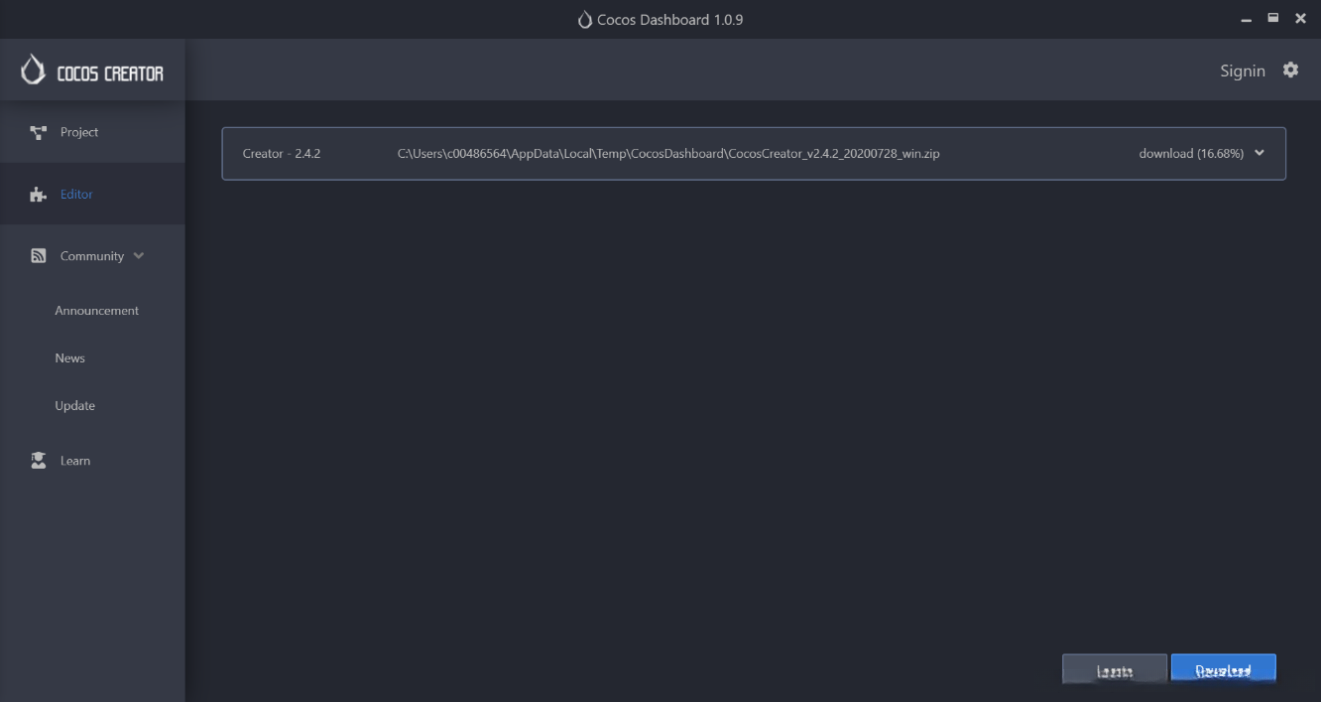Screen dimensions: 1321x702
Task: Open the News page
Action: click(70, 358)
